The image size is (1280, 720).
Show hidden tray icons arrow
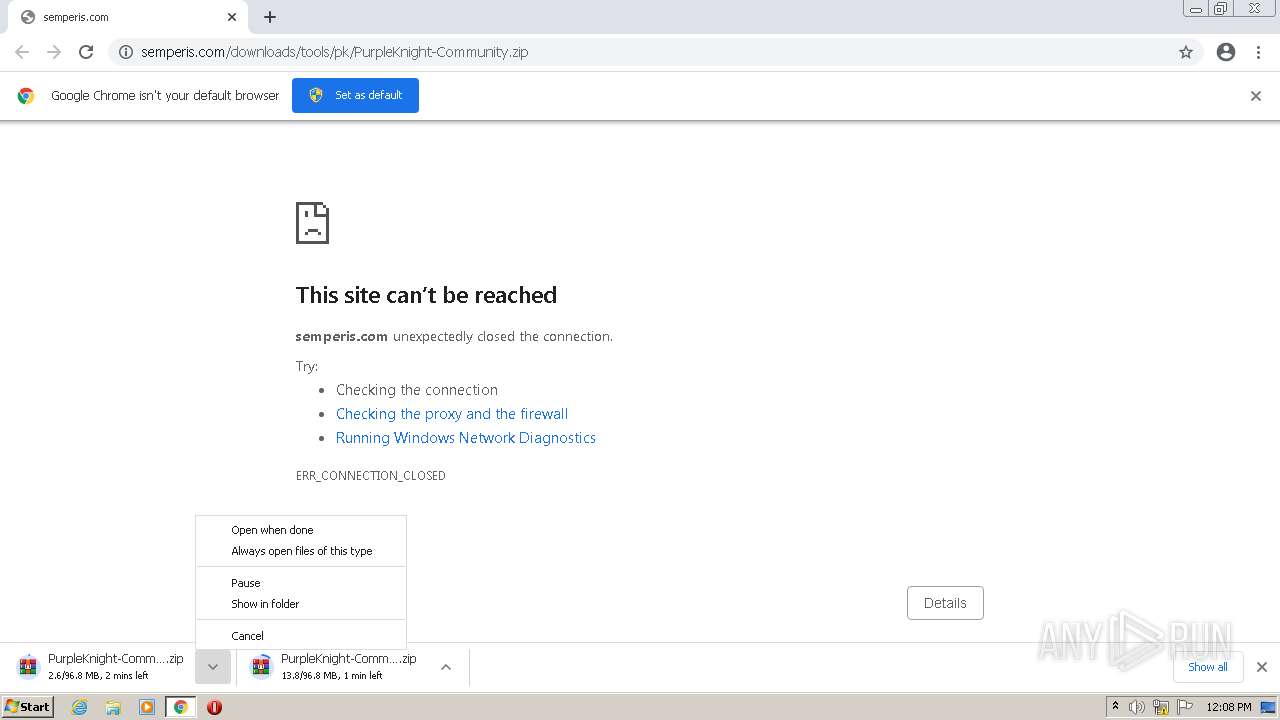click(x=1115, y=707)
